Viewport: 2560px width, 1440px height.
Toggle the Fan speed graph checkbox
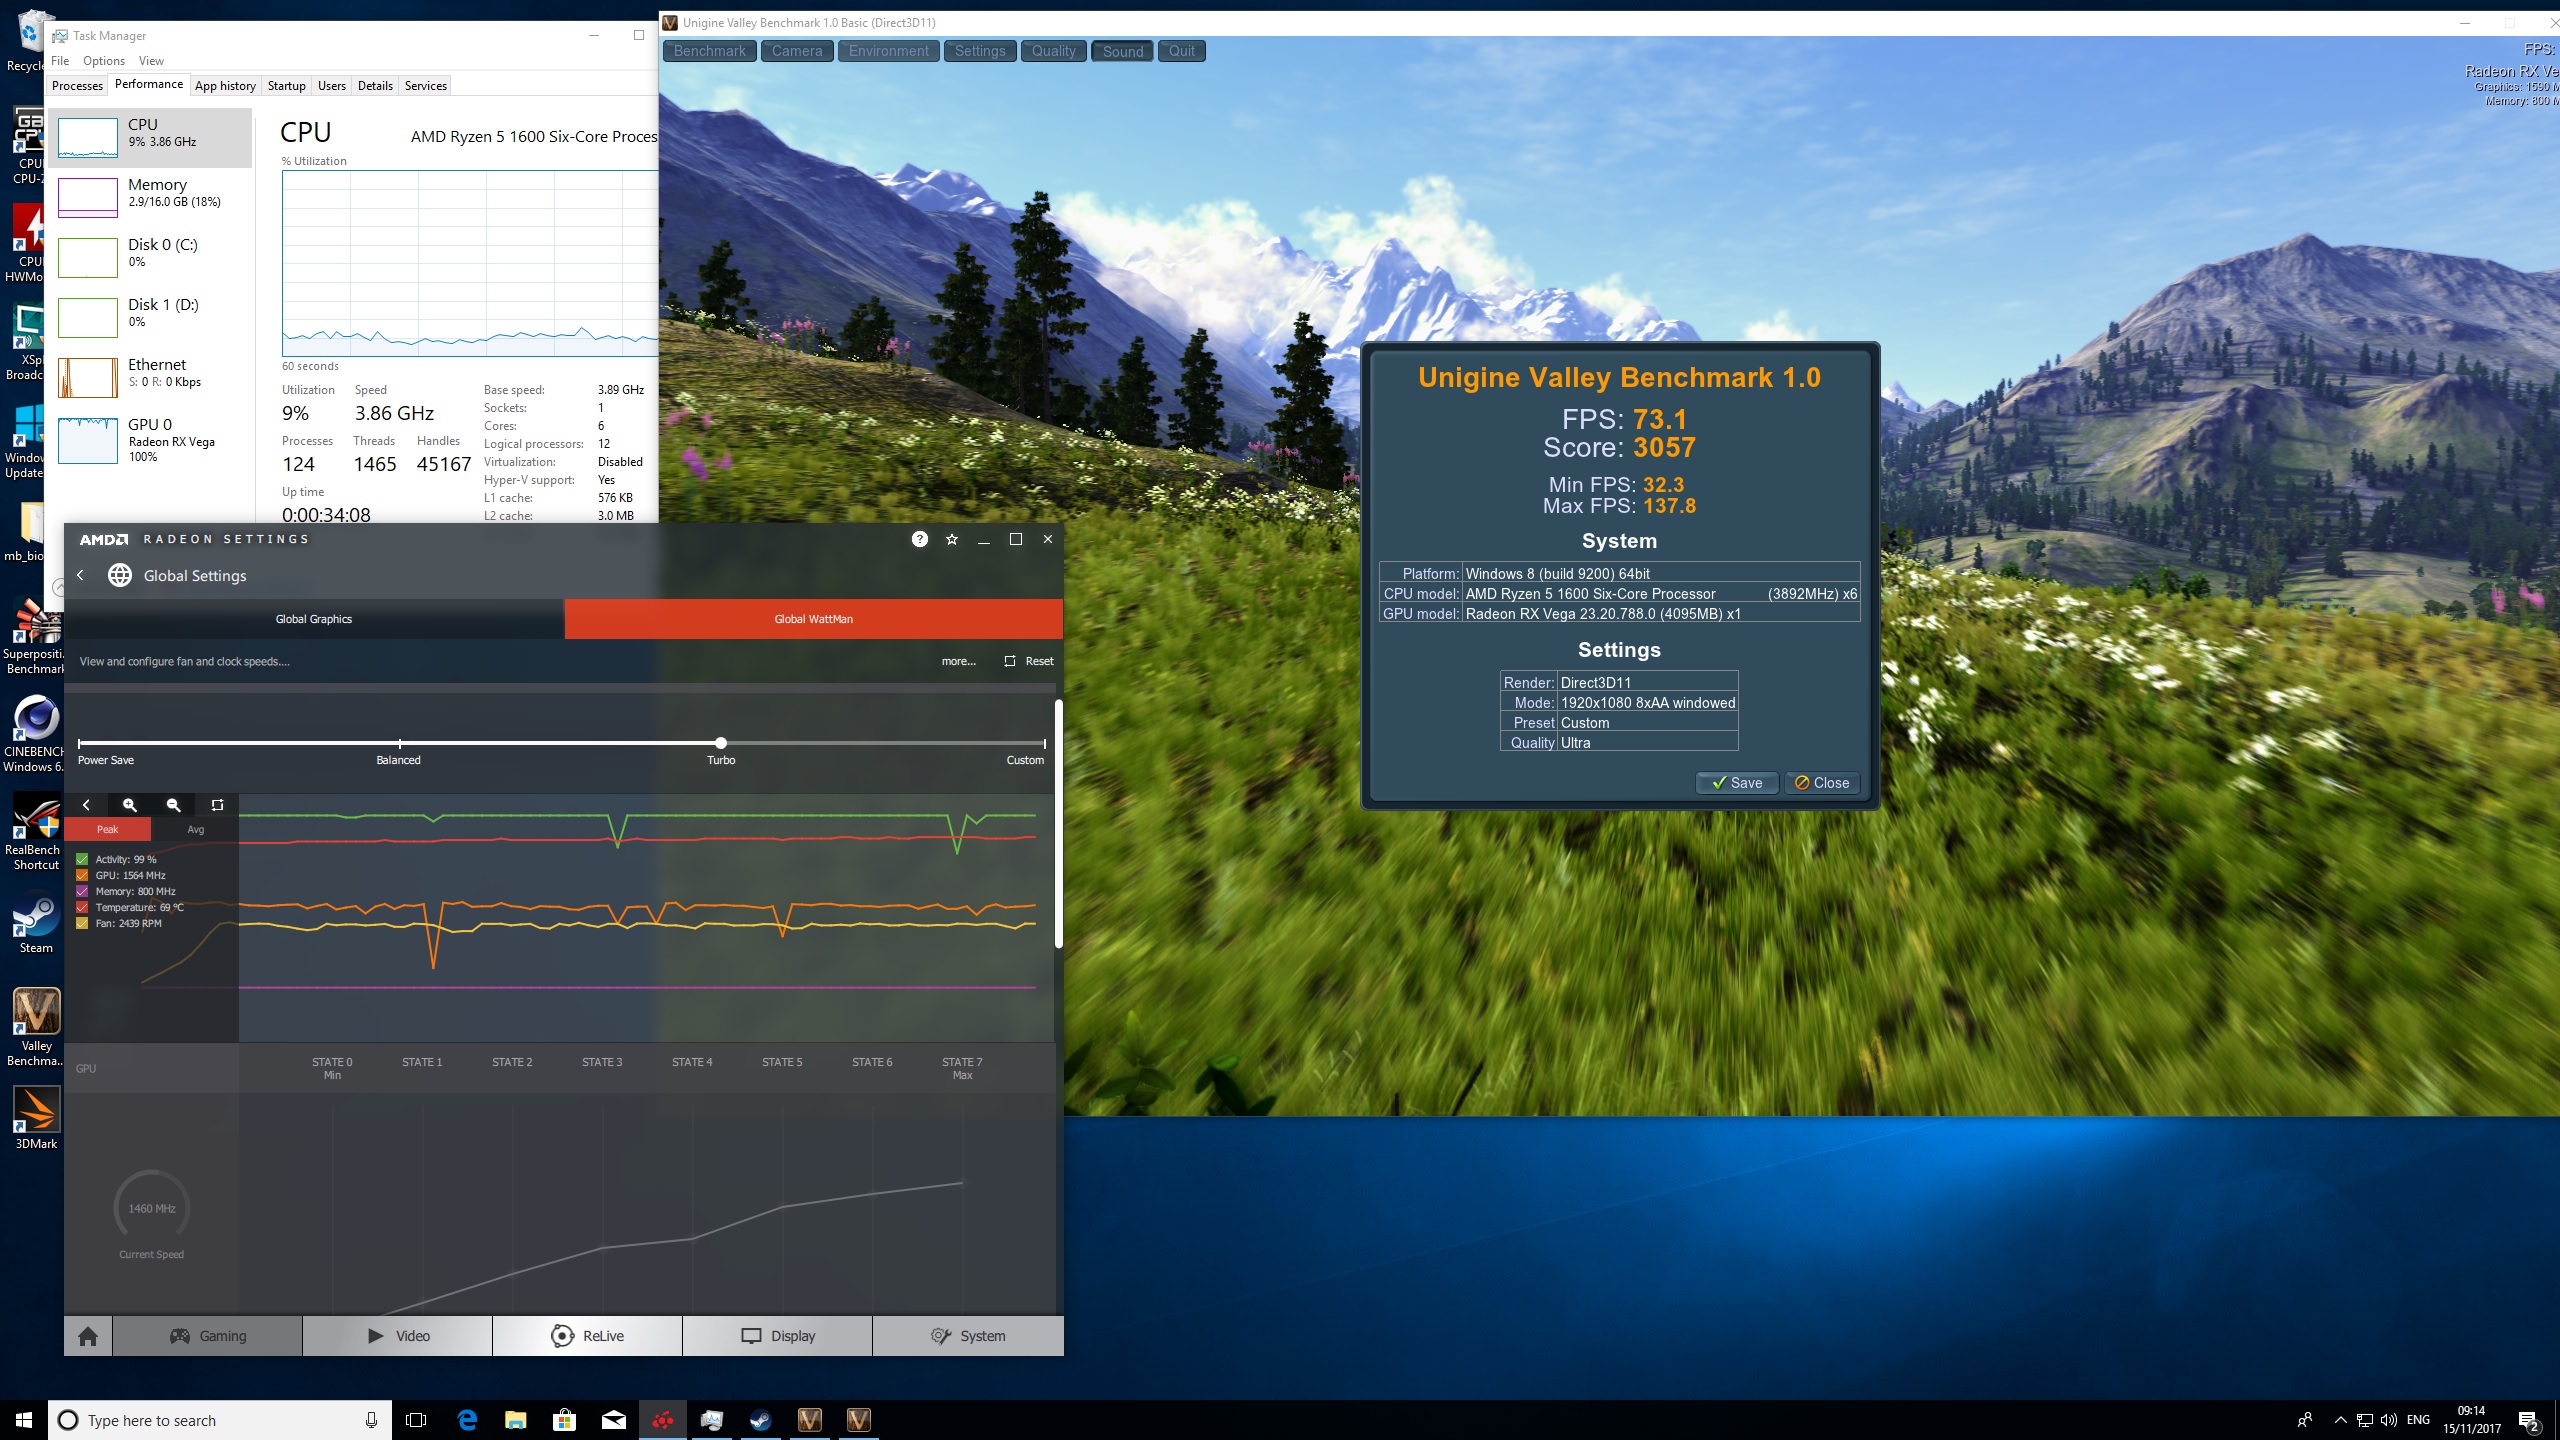click(x=82, y=923)
